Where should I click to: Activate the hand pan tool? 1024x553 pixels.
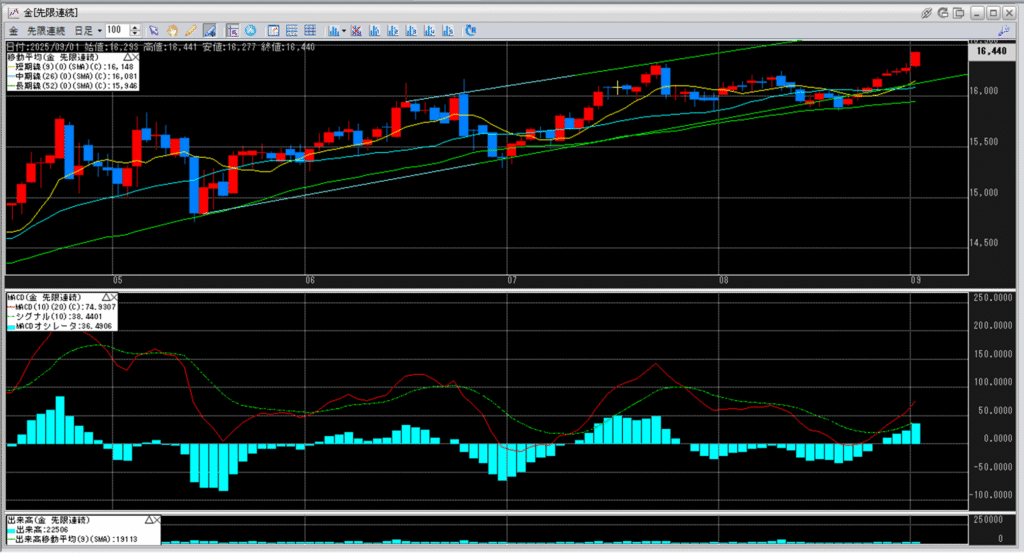[x=173, y=30]
